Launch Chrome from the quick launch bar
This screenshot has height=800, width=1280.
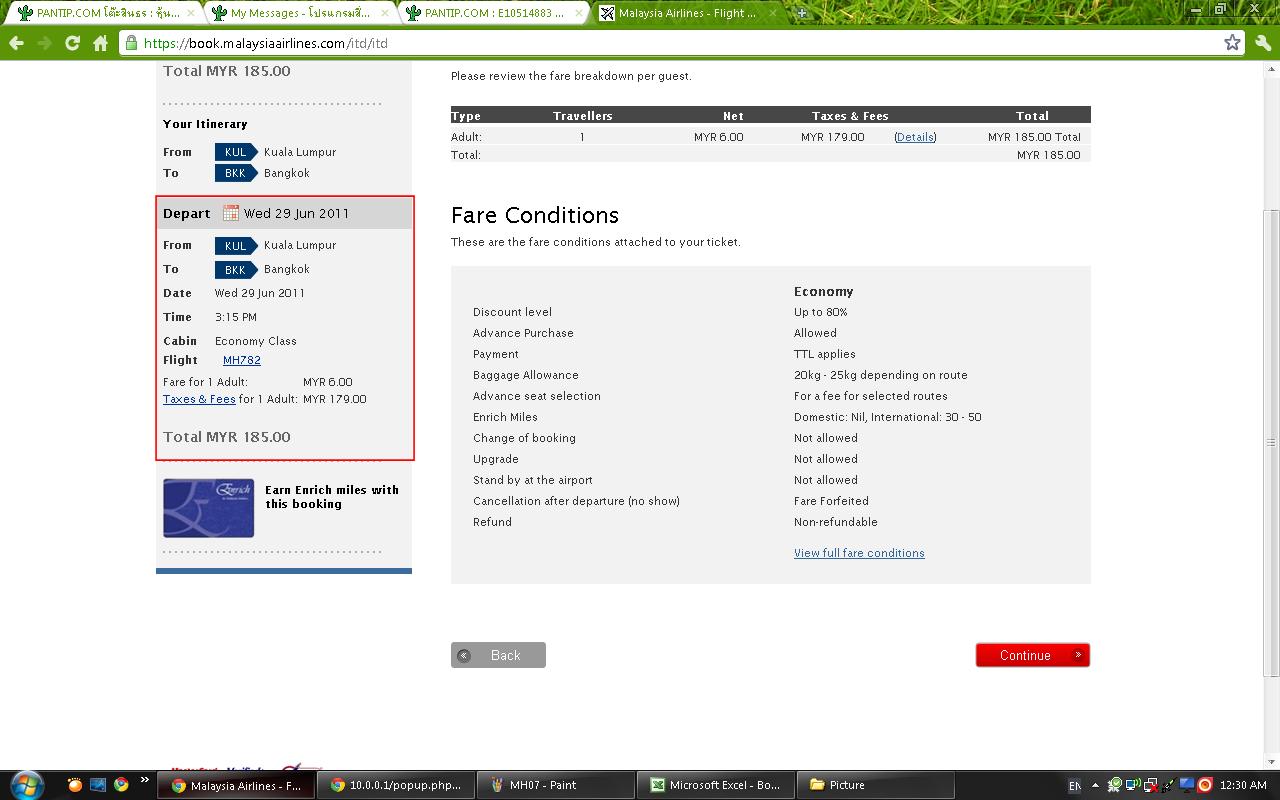click(x=121, y=785)
